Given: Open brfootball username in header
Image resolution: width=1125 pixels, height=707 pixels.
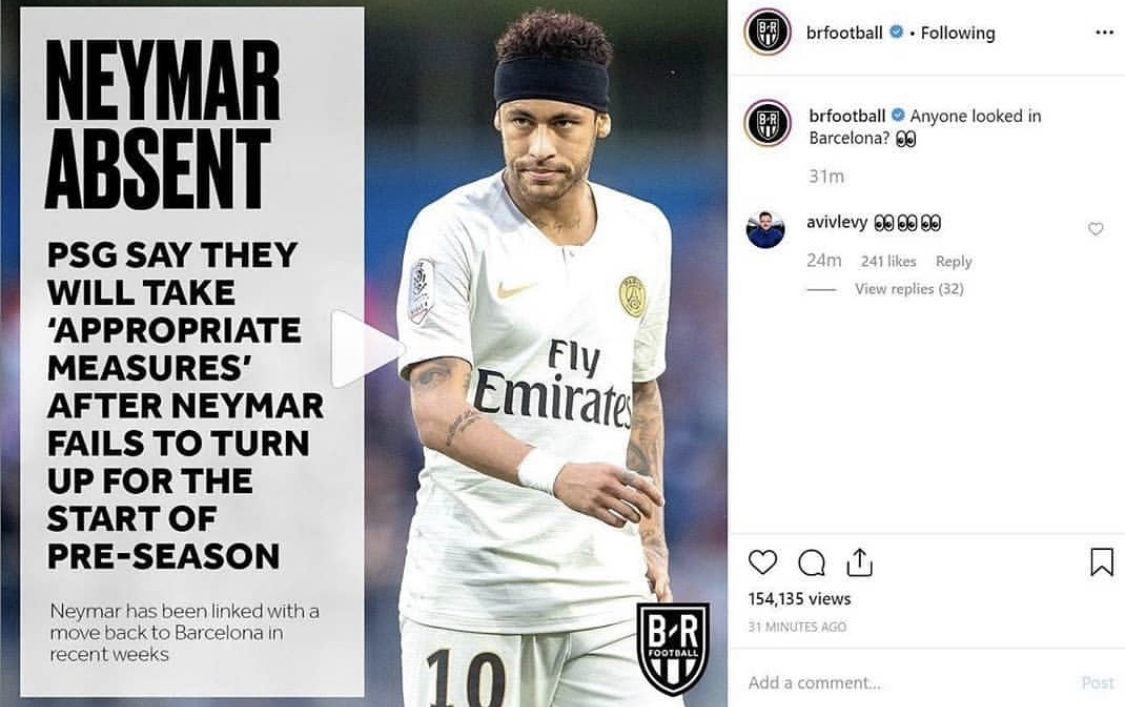Looking at the screenshot, I should 844,33.
